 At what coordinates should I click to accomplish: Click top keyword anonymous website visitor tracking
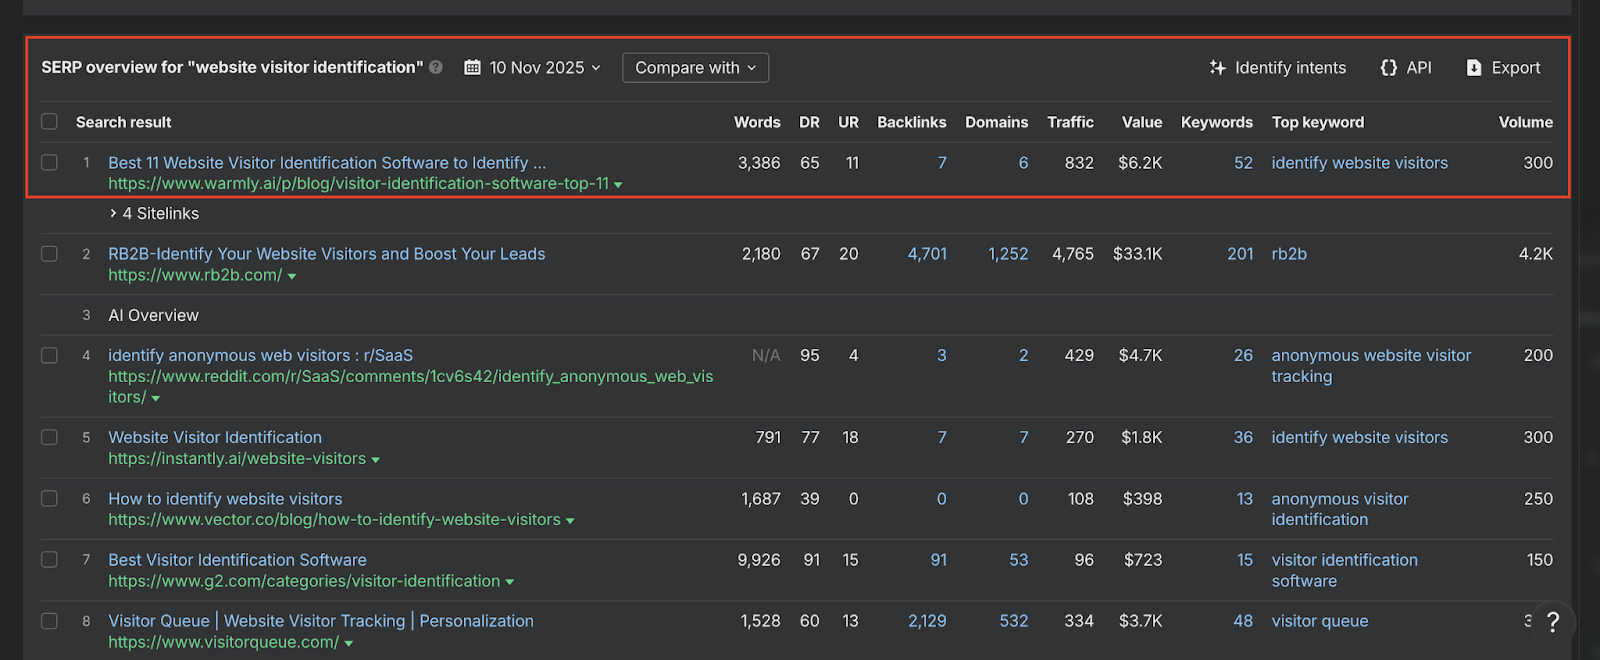pyautogui.click(x=1371, y=366)
